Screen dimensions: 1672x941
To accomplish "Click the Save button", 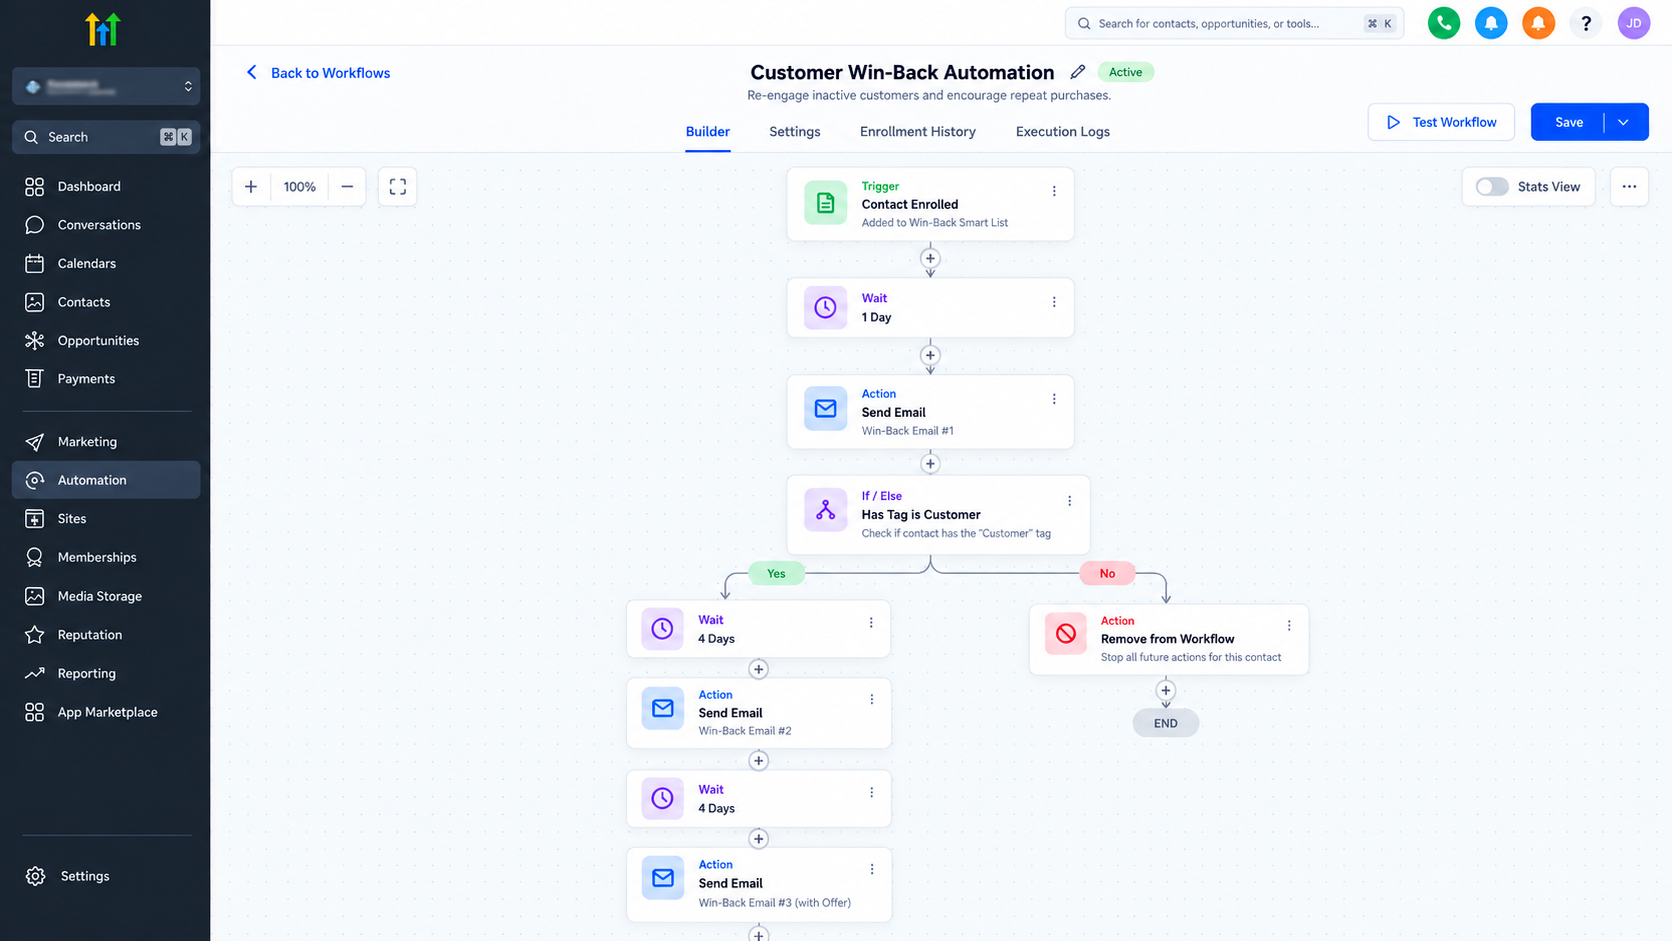I will click(x=1568, y=122).
